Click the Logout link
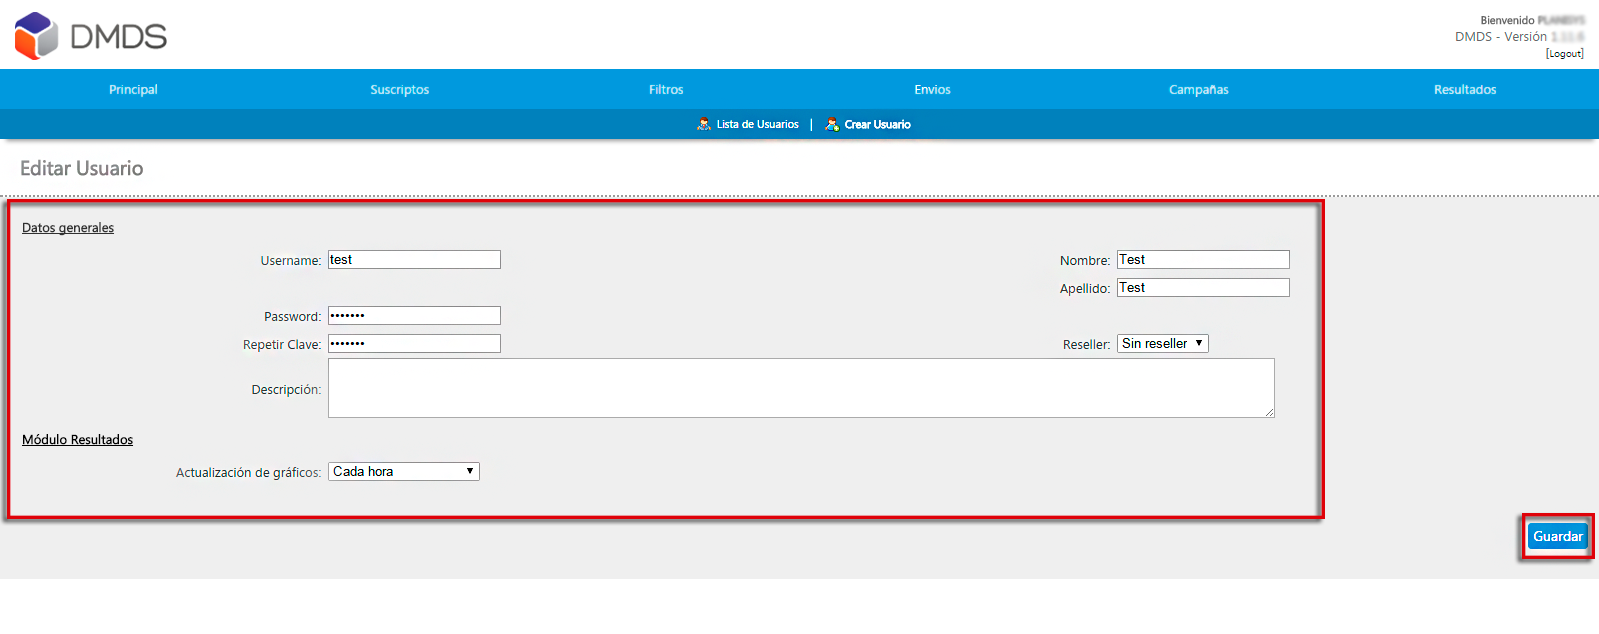This screenshot has width=1599, height=634. click(1564, 54)
